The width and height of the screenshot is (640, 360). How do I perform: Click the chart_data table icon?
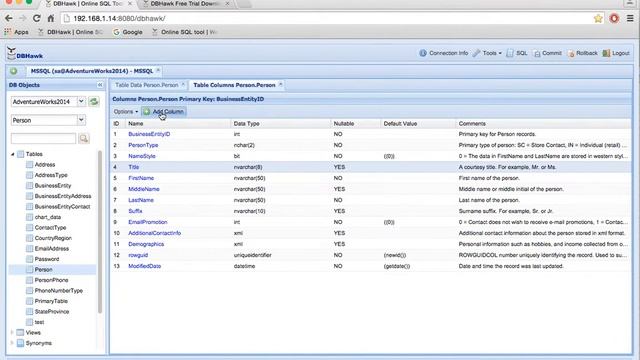pyautogui.click(x=29, y=217)
